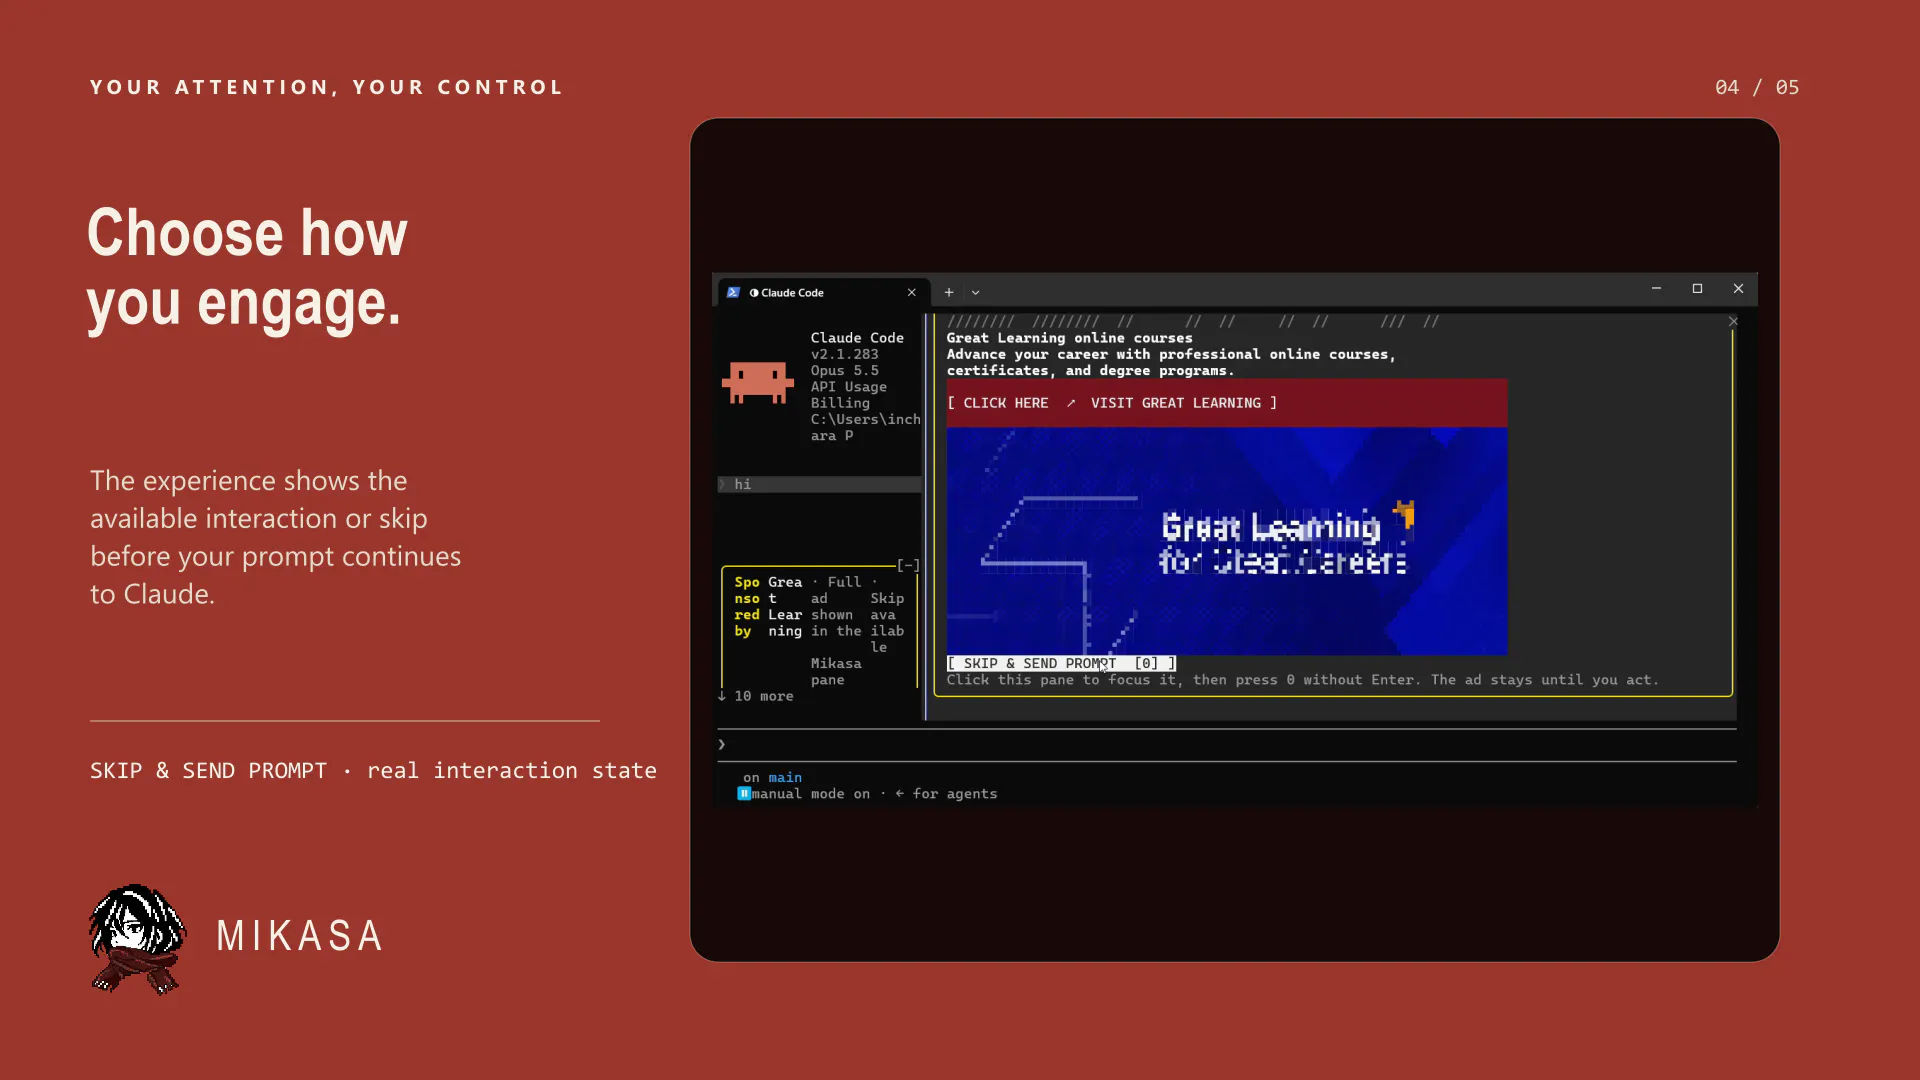
Task: Click SKIP & SEND PROMPT [0] button
Action: click(x=1061, y=663)
